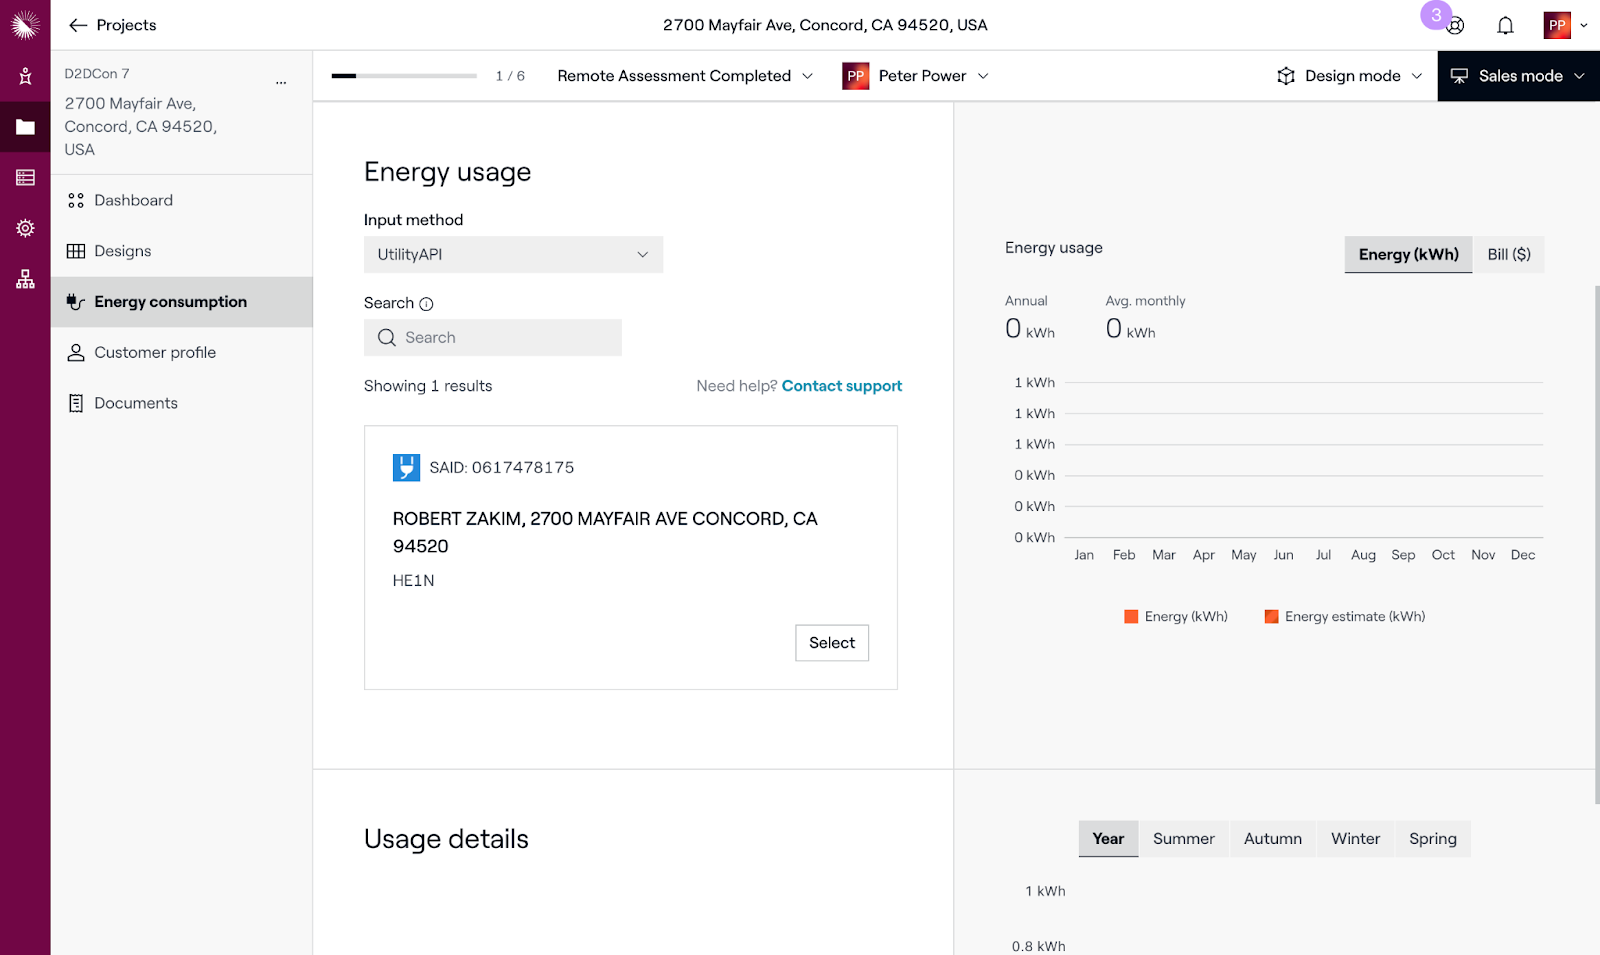Open the Projects folder icon in sidebar
Viewport: 1600px width, 955px height.
[25, 127]
